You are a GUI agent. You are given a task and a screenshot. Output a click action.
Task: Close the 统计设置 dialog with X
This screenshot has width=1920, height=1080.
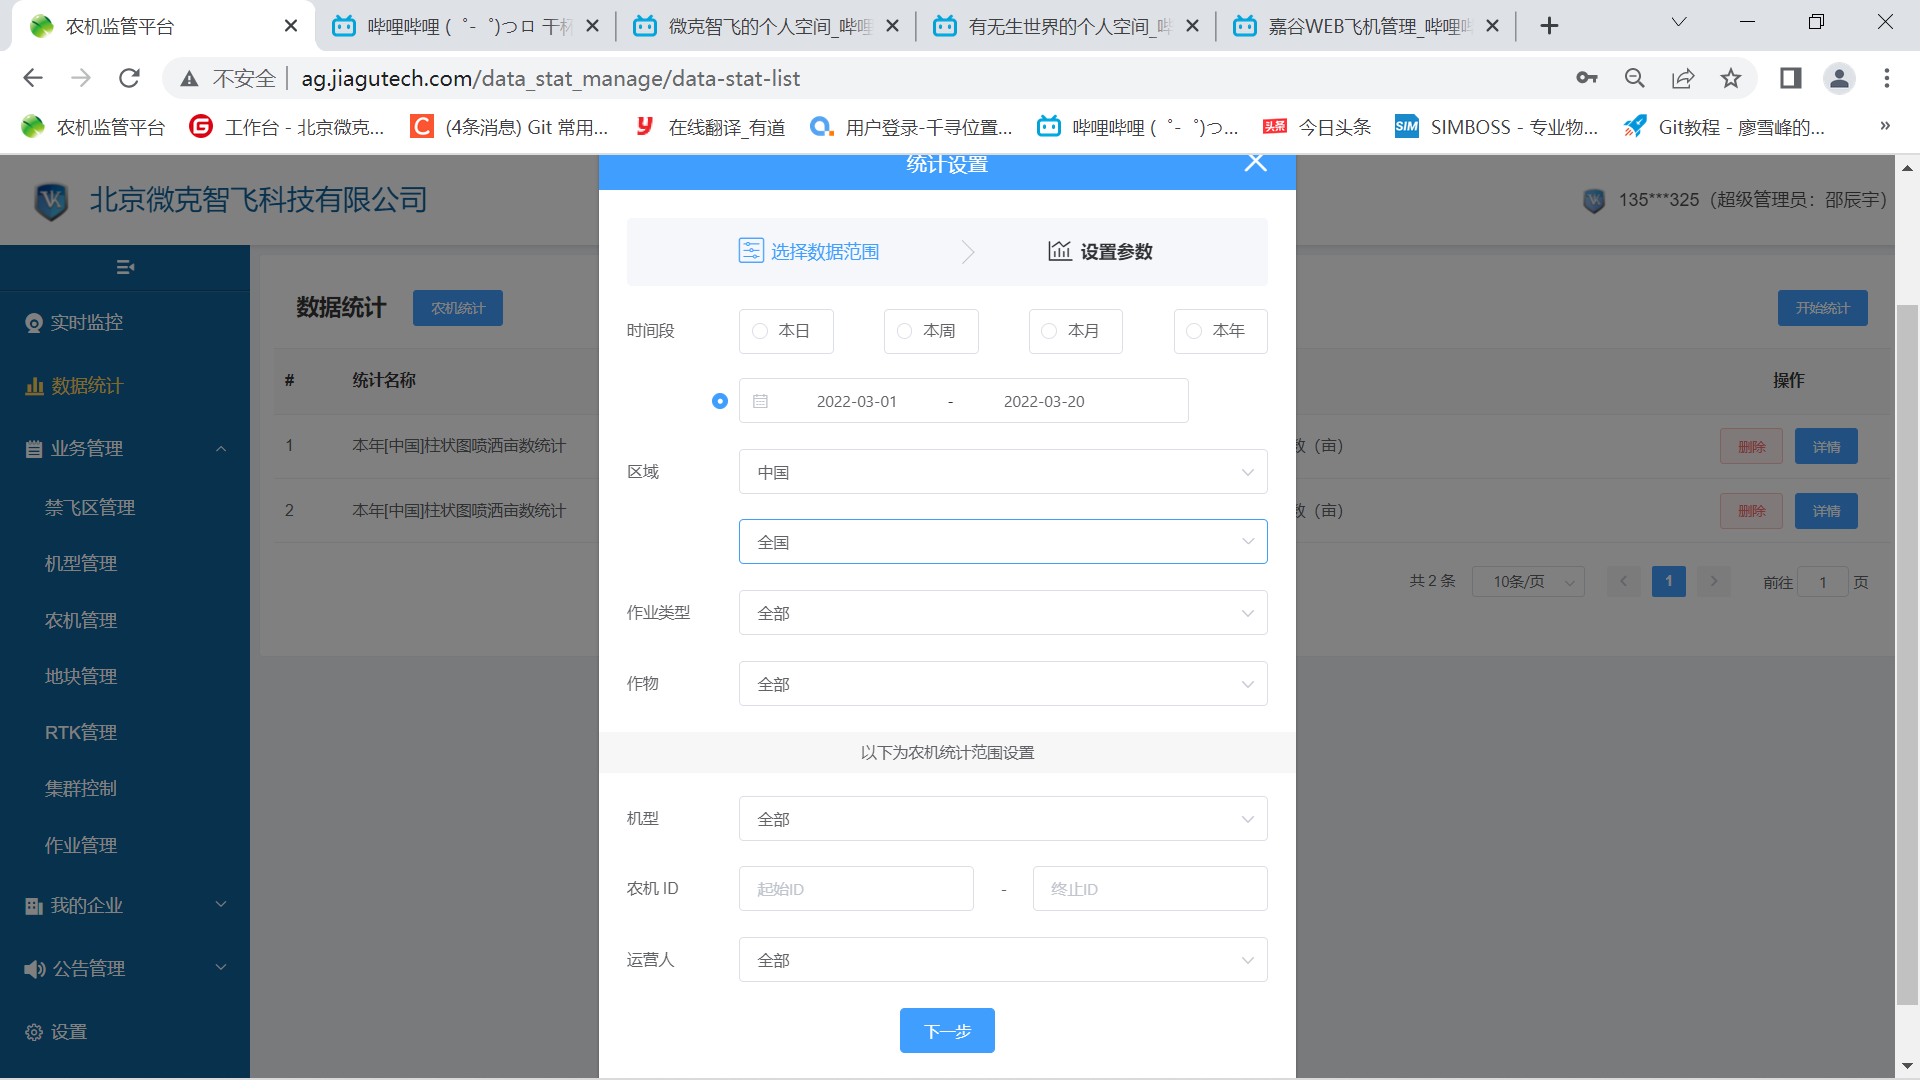tap(1255, 163)
